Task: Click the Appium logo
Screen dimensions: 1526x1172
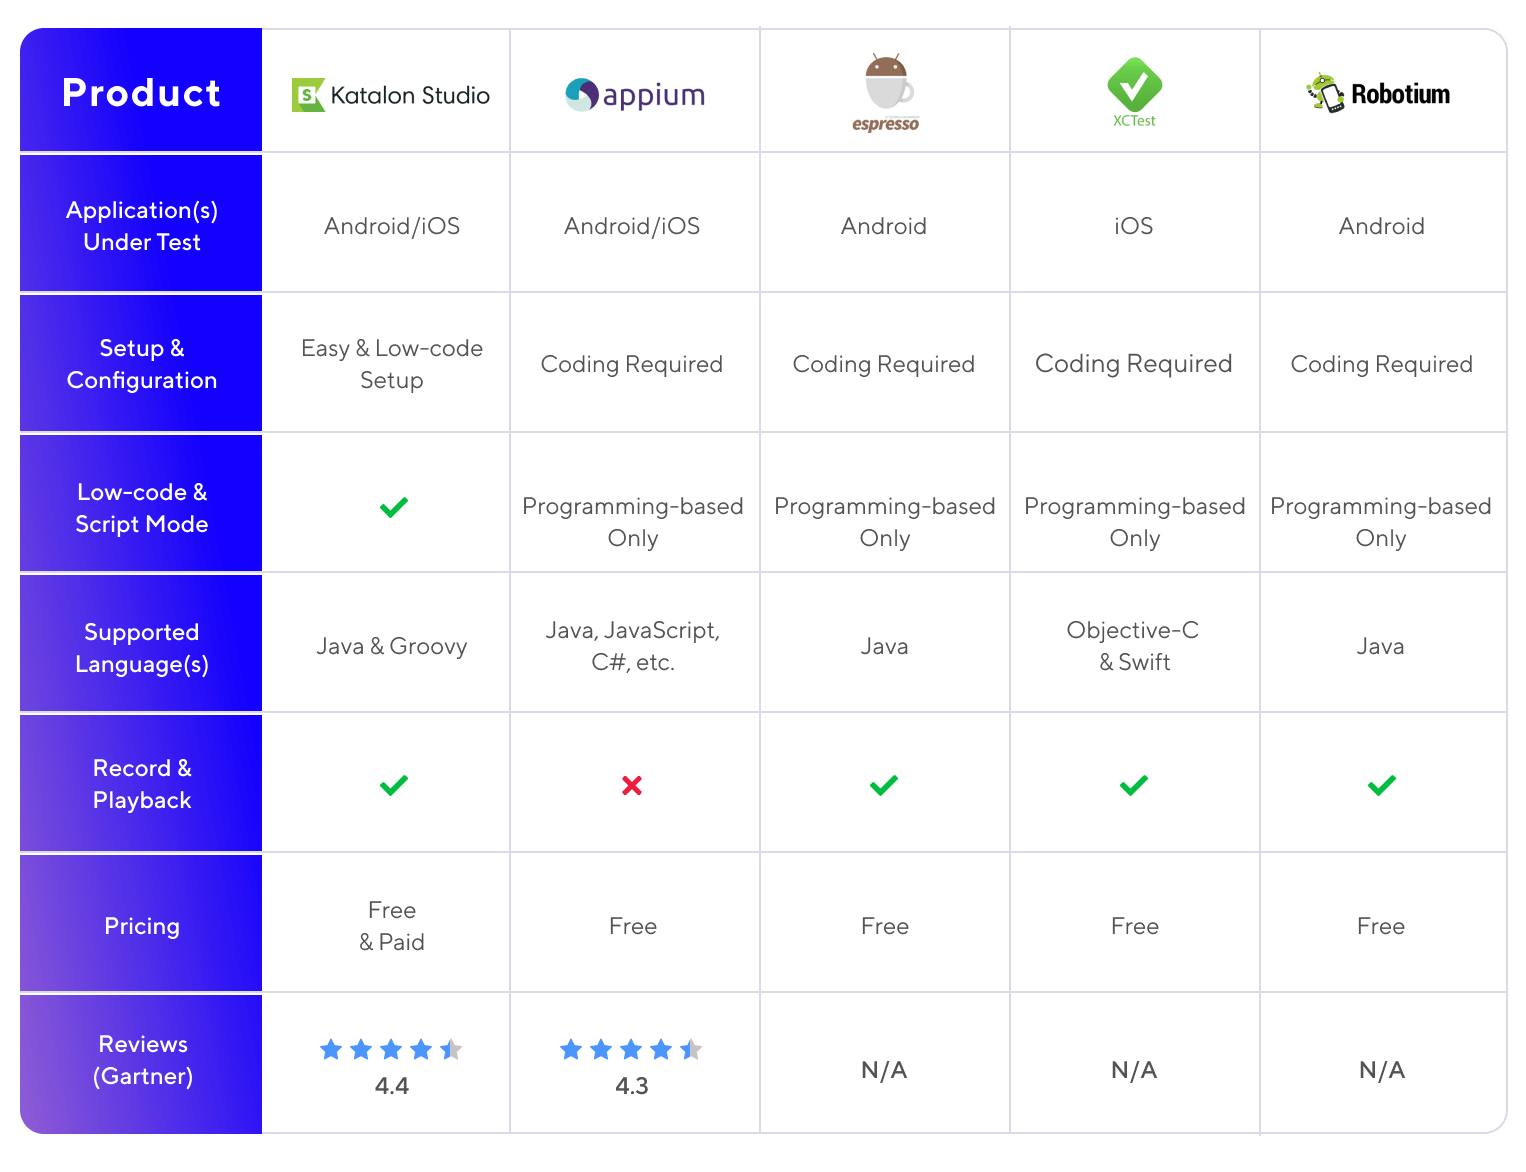Action: point(634,95)
